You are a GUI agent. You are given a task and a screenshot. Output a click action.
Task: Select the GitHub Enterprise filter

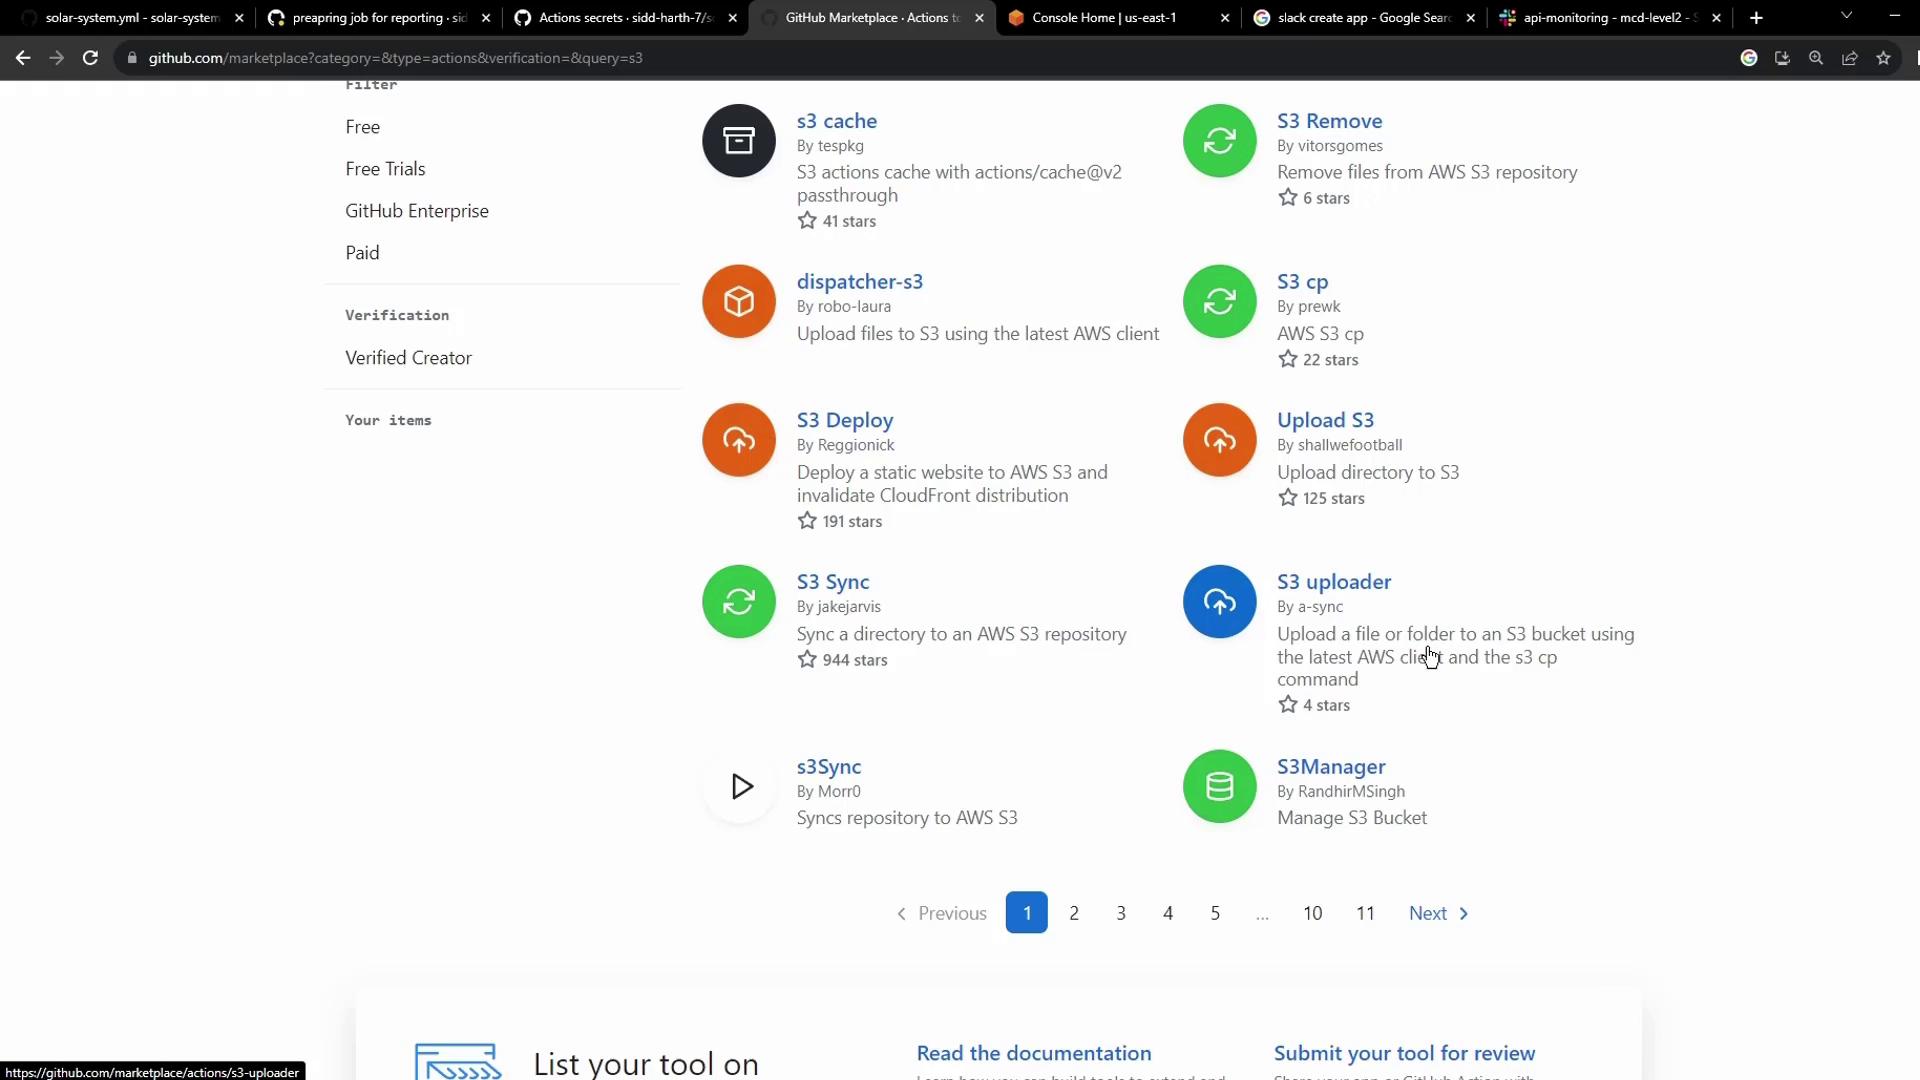point(416,211)
